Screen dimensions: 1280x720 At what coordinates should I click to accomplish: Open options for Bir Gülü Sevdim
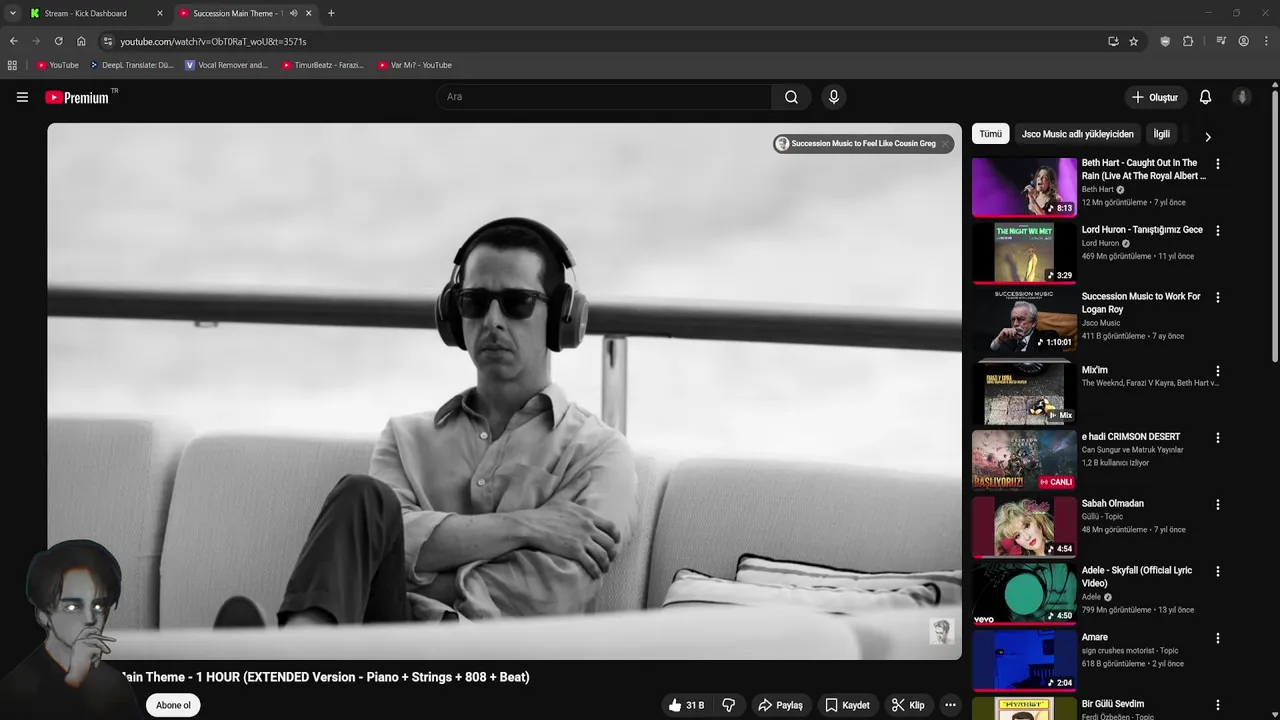pos(1217,705)
